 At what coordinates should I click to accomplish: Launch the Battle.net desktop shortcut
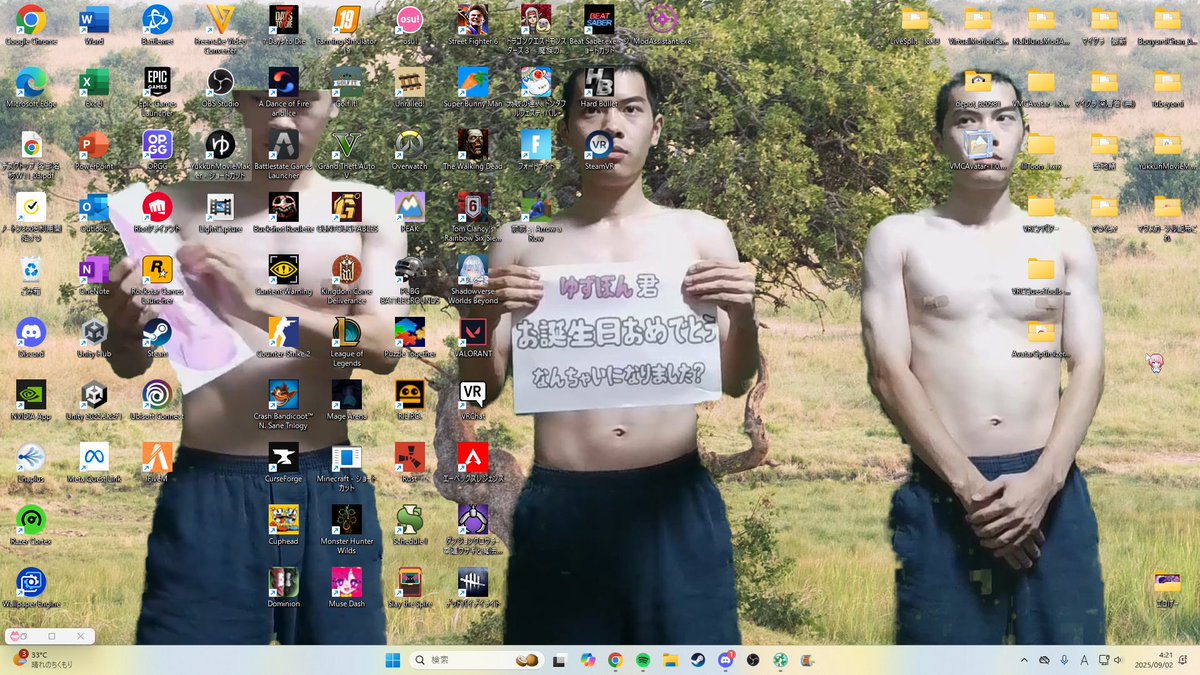pos(157,26)
